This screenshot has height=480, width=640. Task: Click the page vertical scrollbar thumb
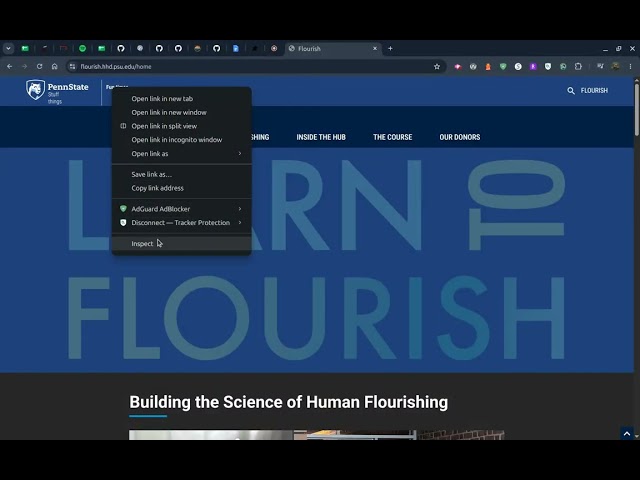637,109
